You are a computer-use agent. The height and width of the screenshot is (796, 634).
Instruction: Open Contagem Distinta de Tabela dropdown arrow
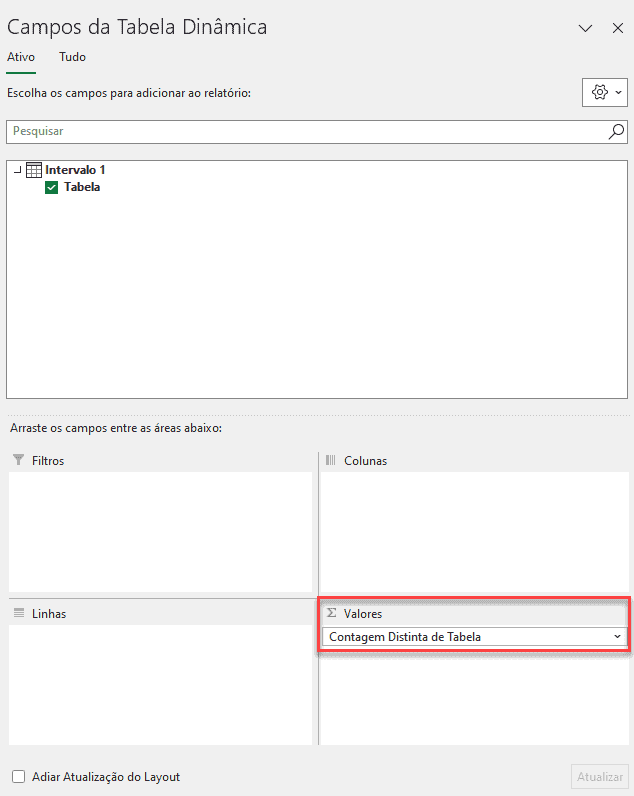pos(617,637)
